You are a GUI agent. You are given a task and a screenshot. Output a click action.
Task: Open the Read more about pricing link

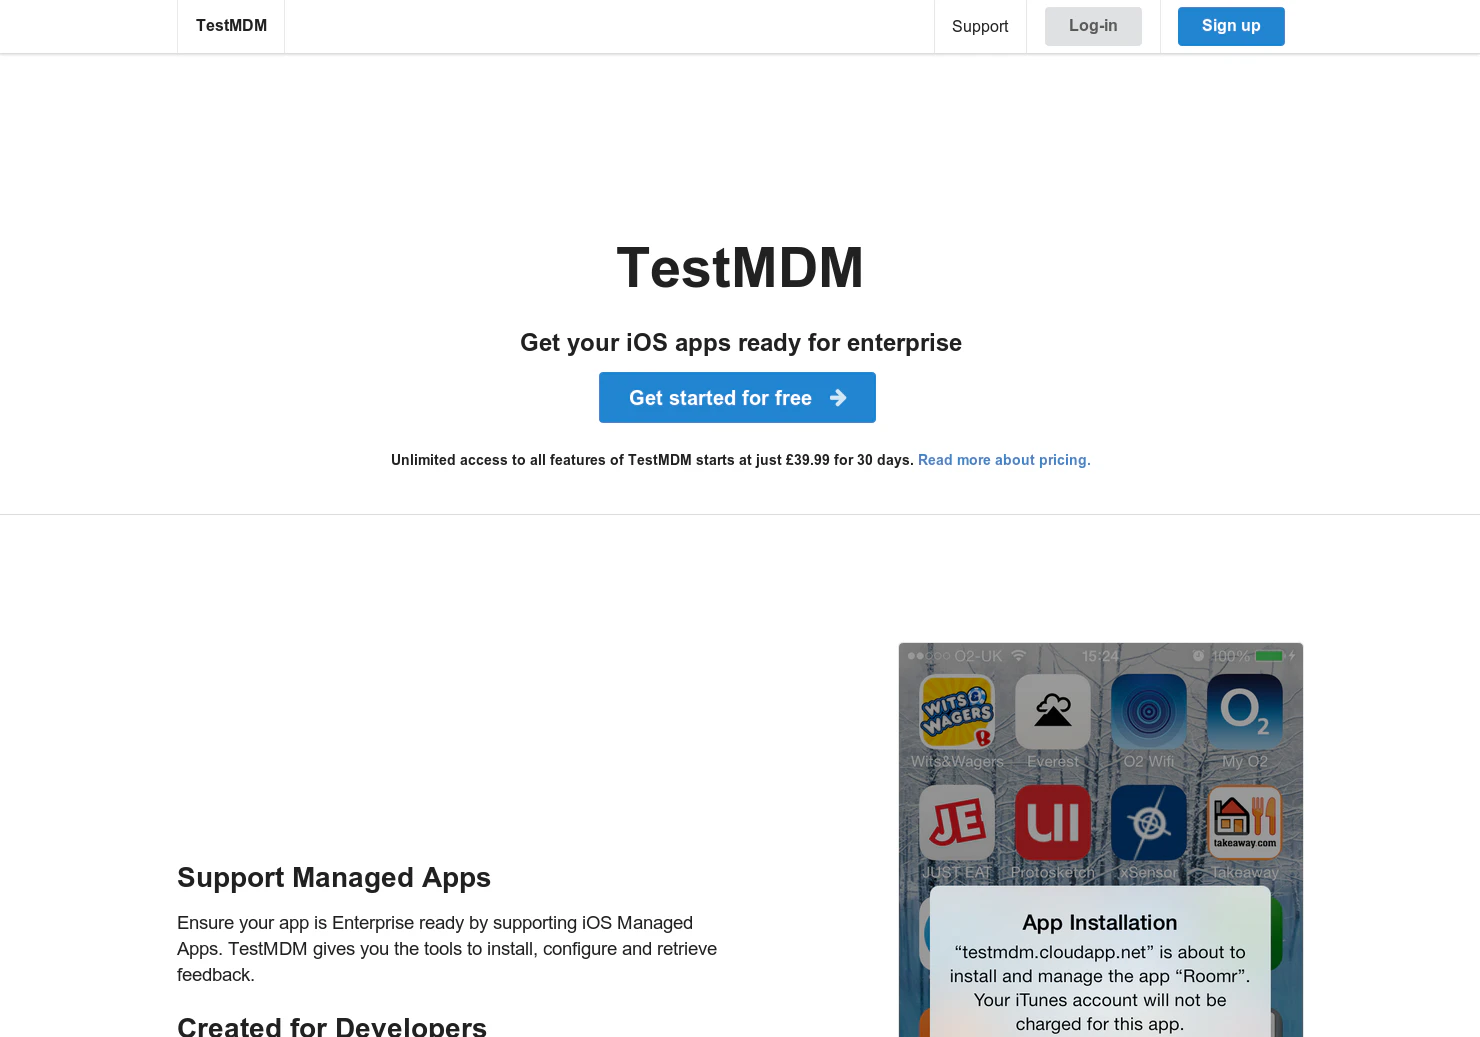pos(1004,460)
